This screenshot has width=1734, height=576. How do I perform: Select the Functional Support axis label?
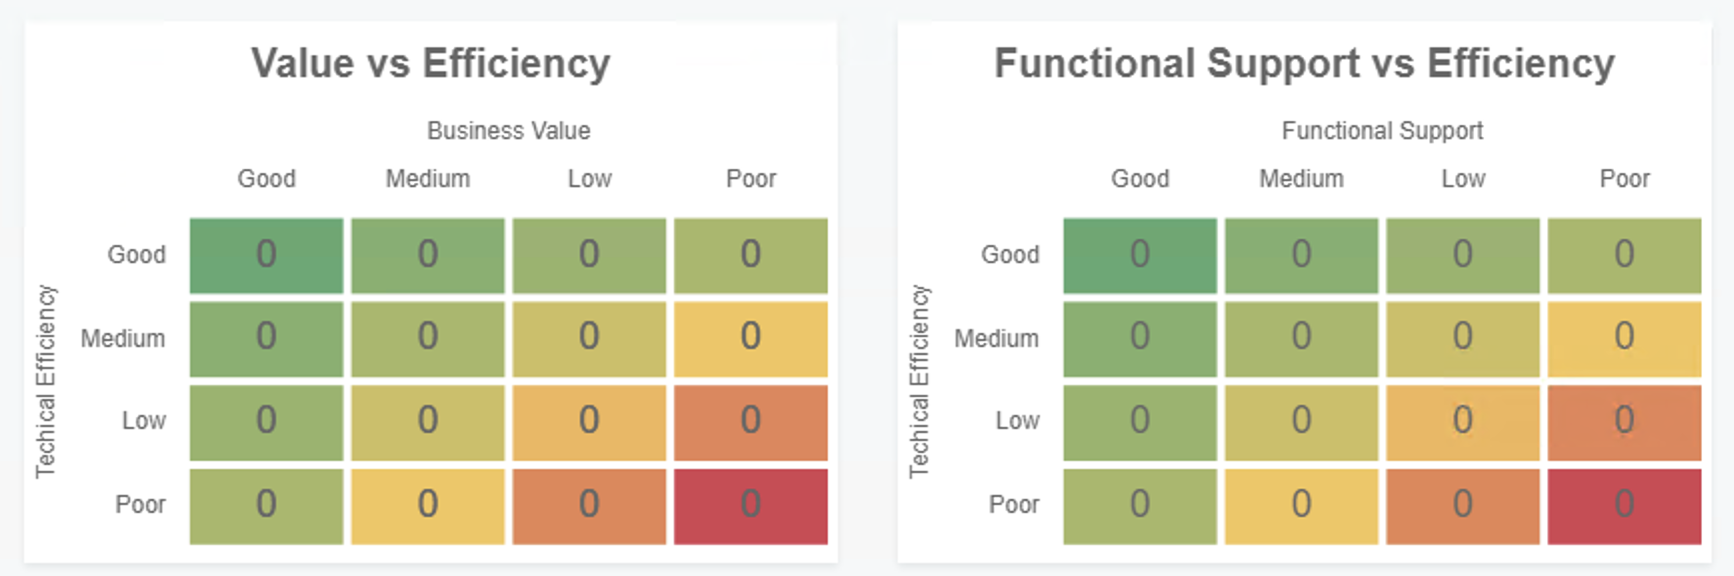point(1382,131)
